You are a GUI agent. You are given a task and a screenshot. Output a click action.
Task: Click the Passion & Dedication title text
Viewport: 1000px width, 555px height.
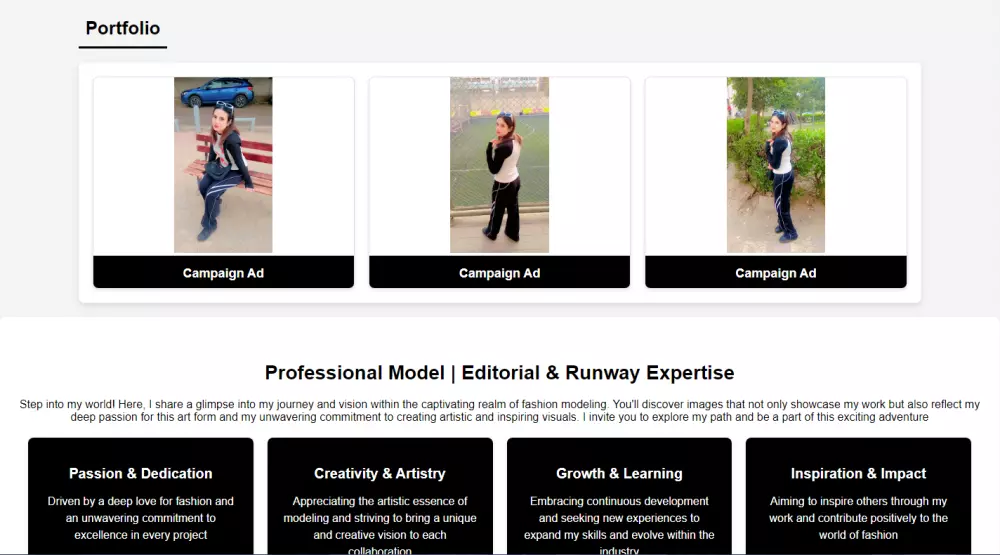pos(140,473)
